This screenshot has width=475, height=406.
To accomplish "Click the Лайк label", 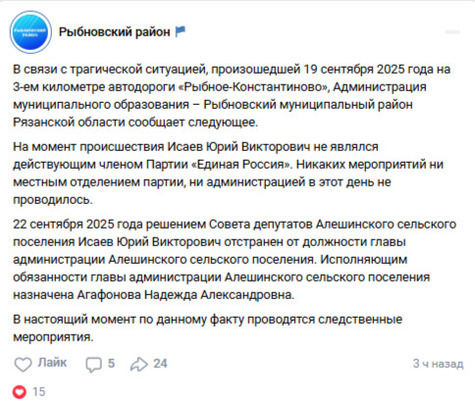I will pyautogui.click(x=52, y=363).
